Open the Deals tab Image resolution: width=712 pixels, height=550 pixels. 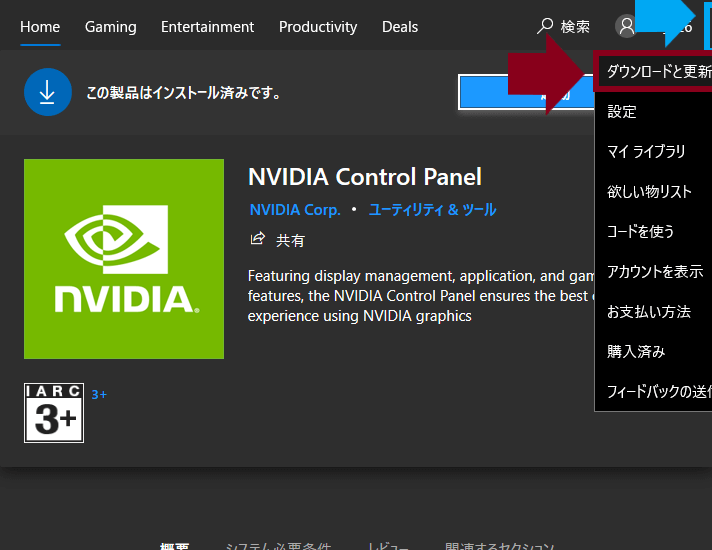(x=399, y=27)
